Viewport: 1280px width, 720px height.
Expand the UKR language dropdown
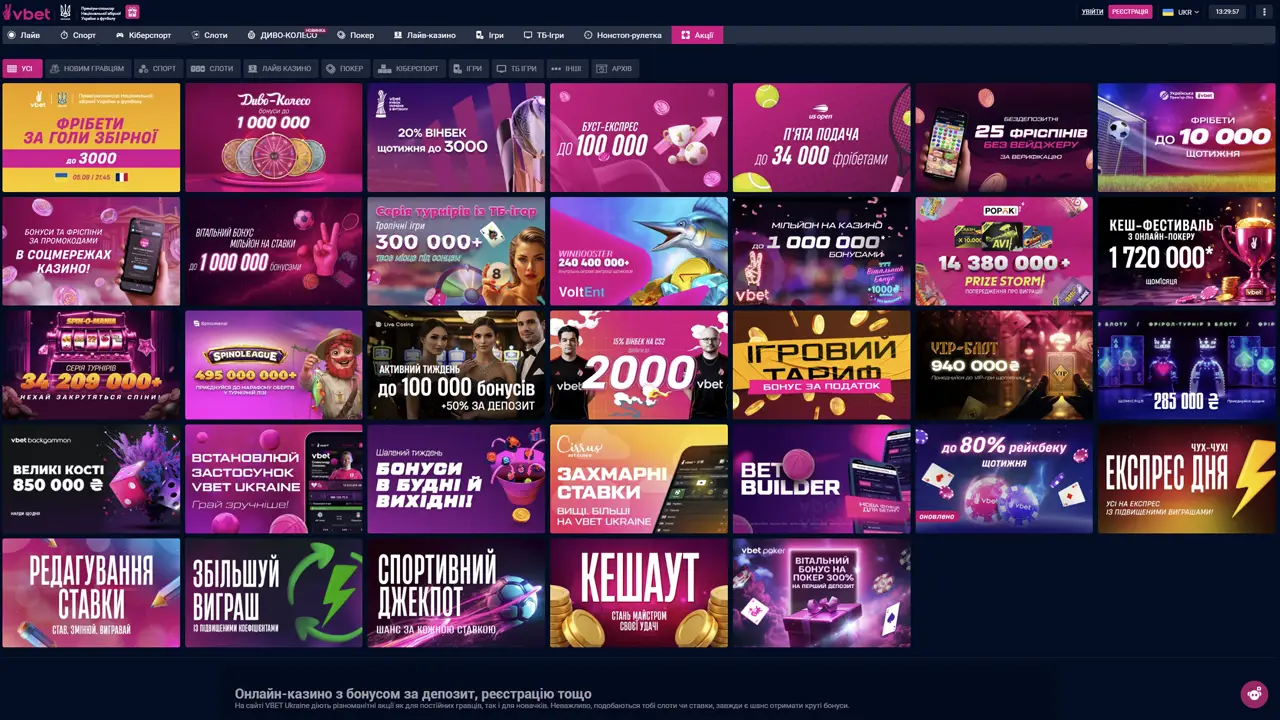coord(1180,12)
